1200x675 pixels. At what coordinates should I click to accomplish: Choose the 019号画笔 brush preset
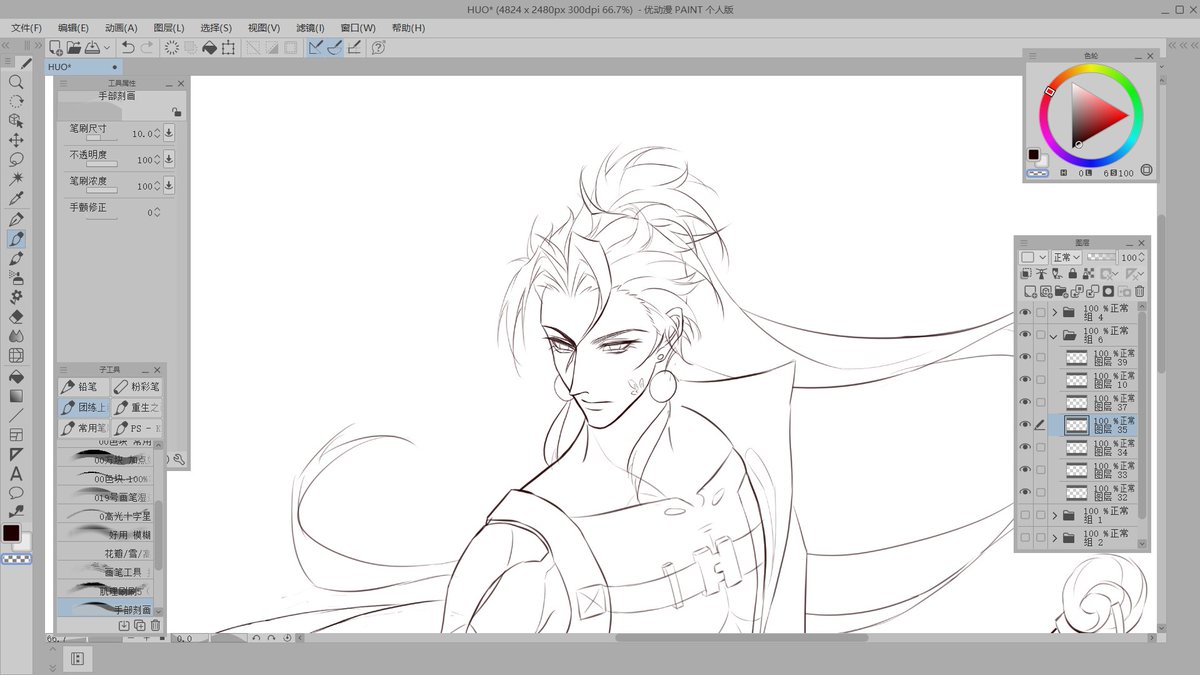(106, 496)
